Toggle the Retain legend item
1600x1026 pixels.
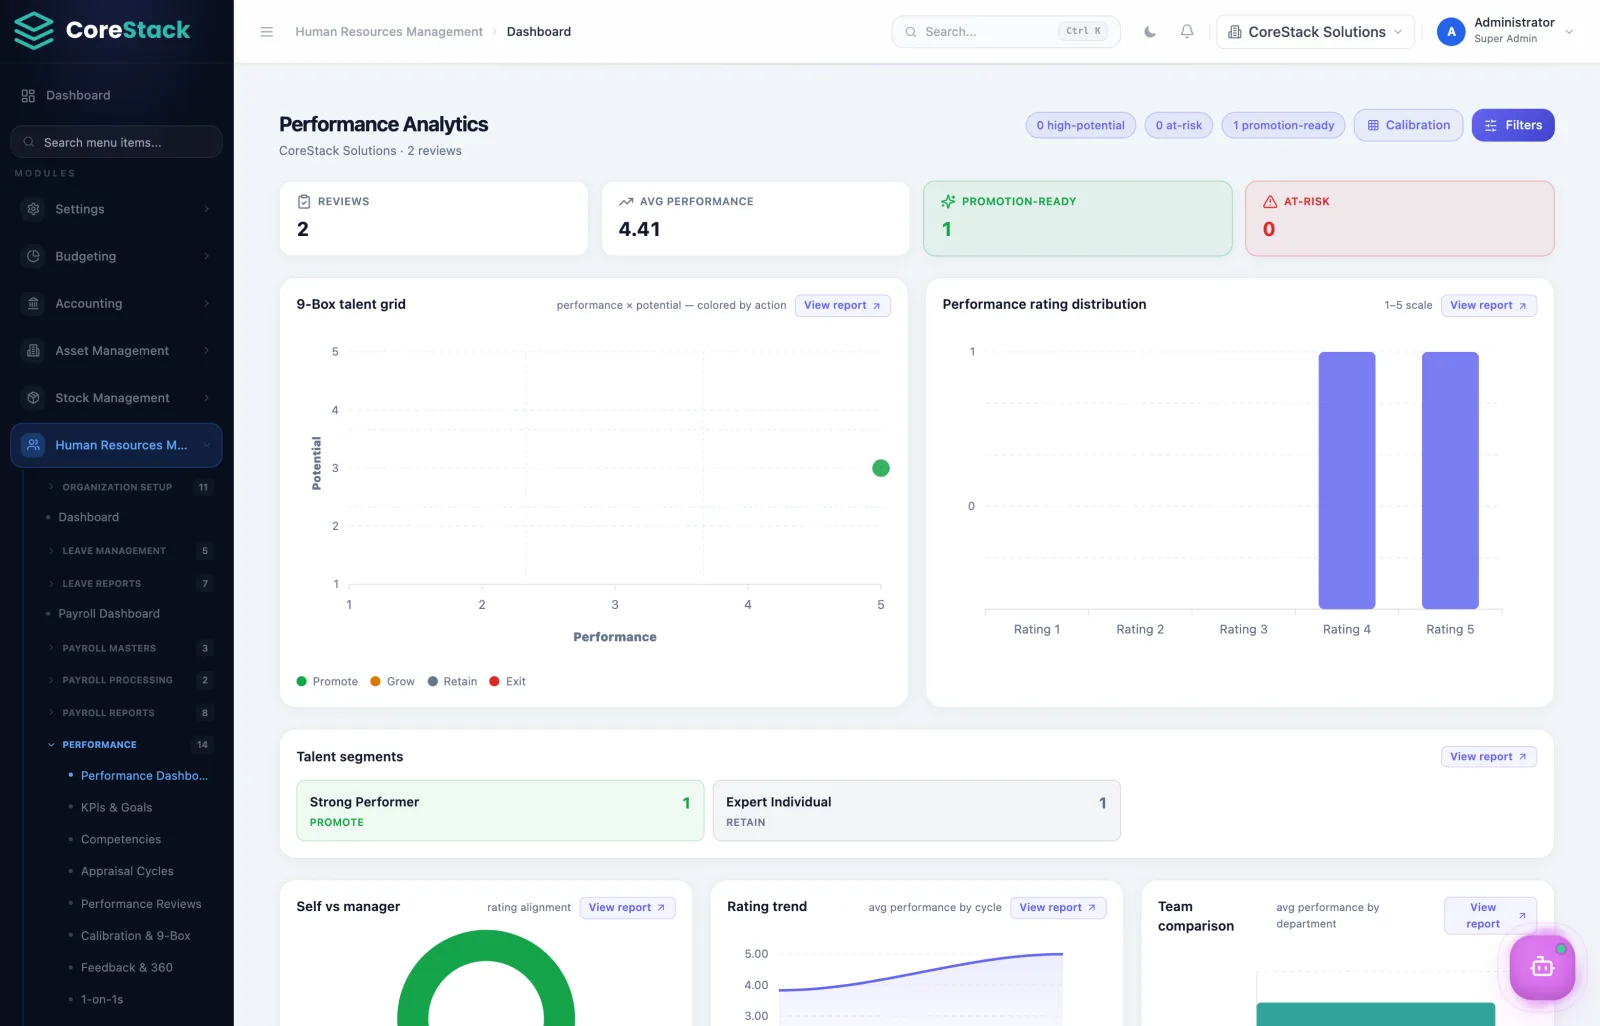point(452,682)
